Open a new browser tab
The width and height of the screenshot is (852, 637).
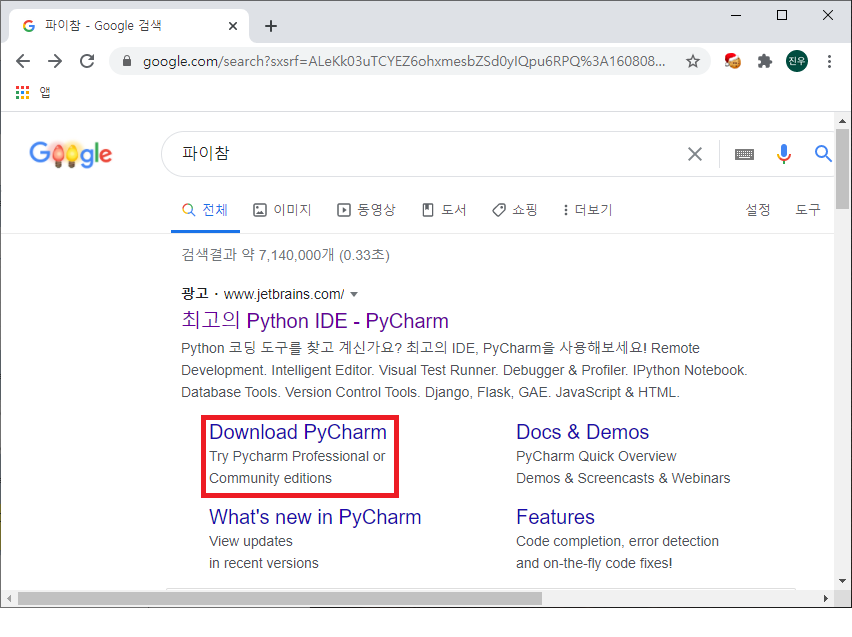click(271, 26)
